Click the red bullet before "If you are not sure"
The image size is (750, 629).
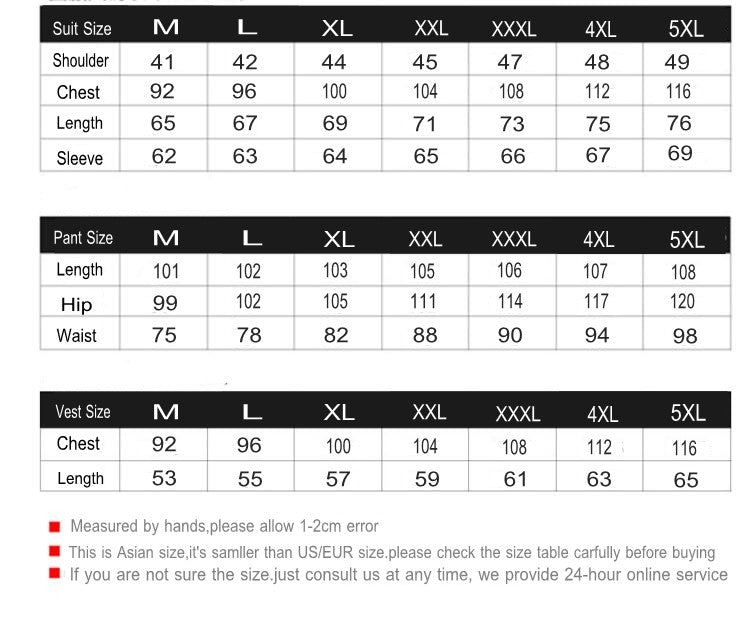(x=54, y=574)
